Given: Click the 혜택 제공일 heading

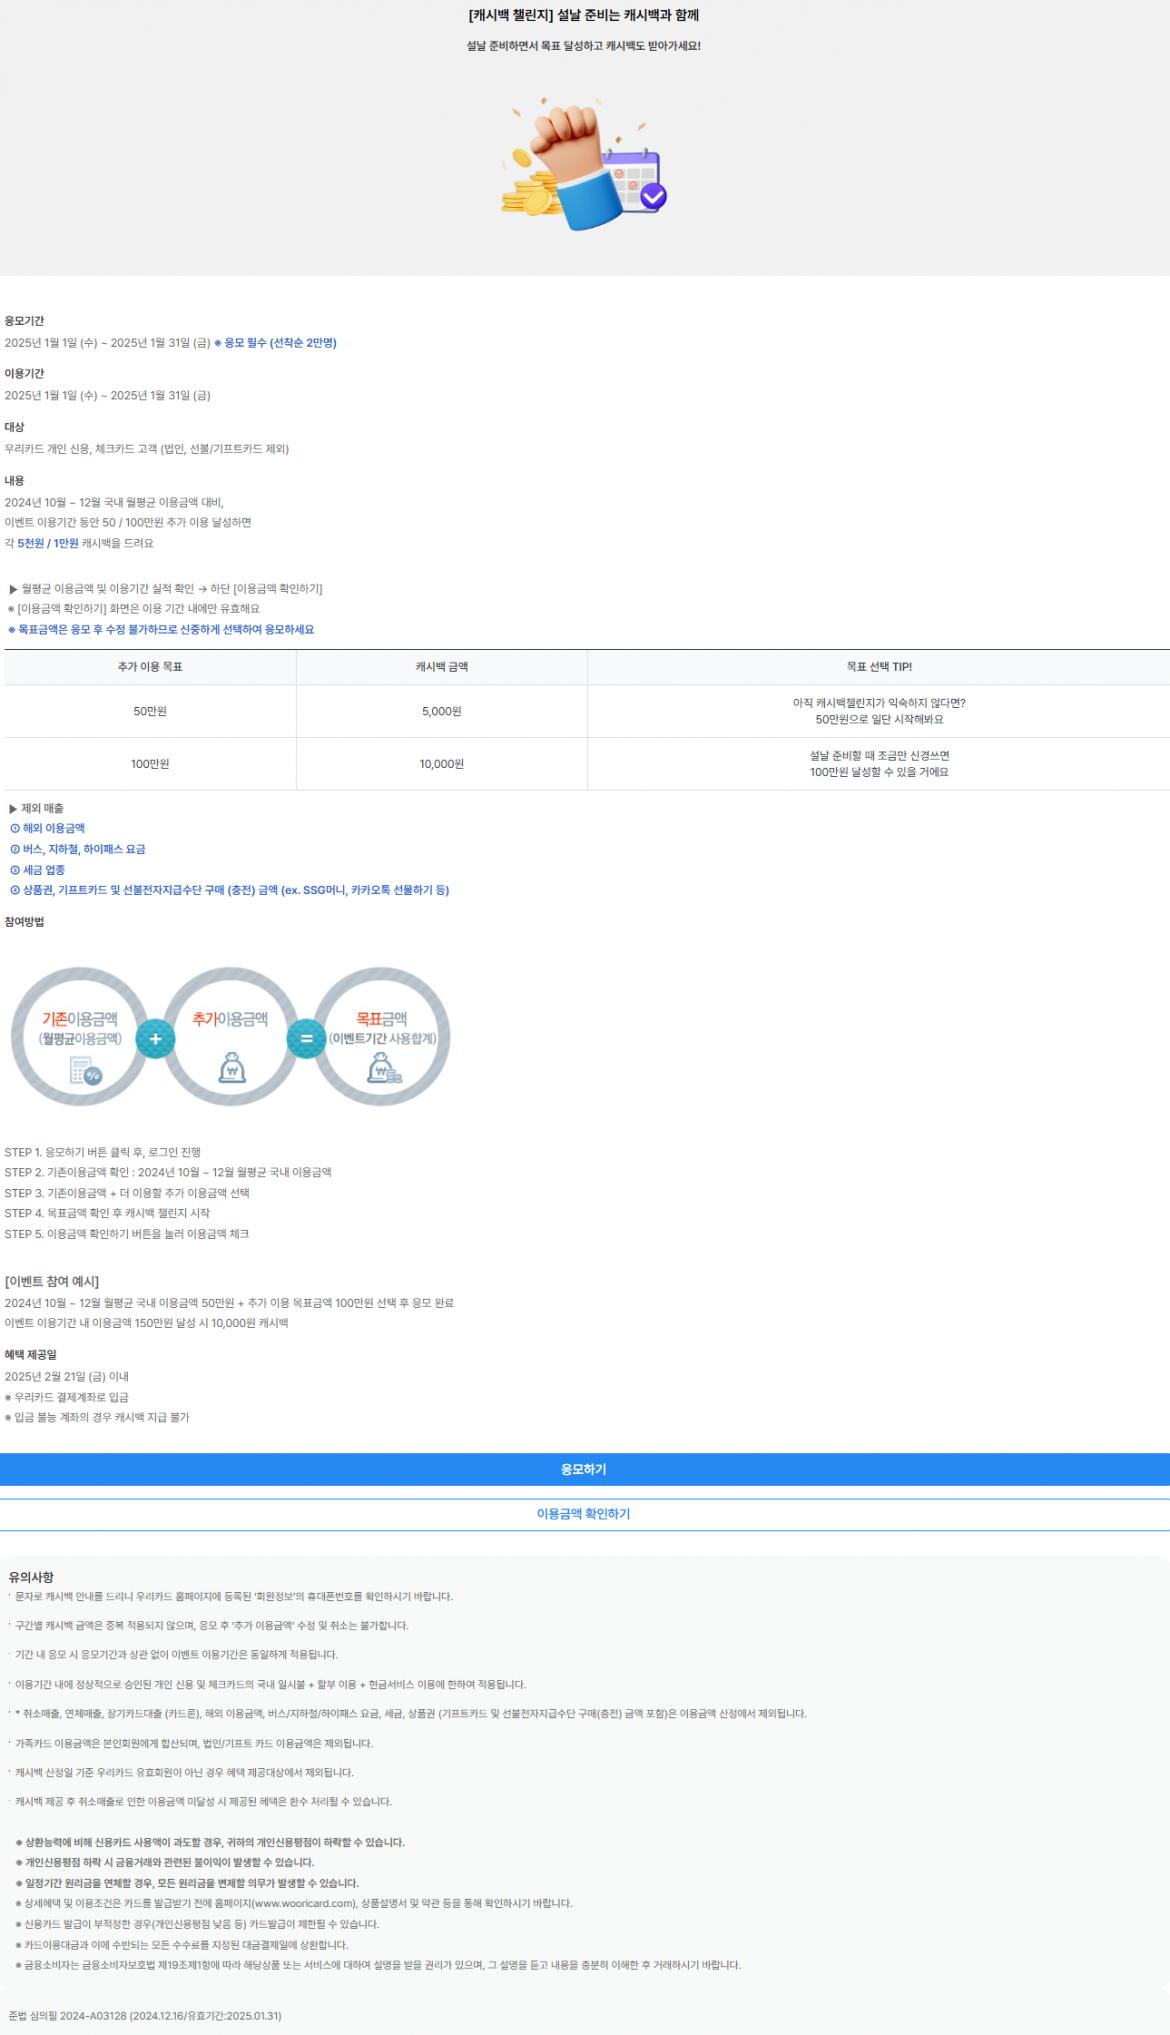Looking at the screenshot, I should coord(30,1355).
